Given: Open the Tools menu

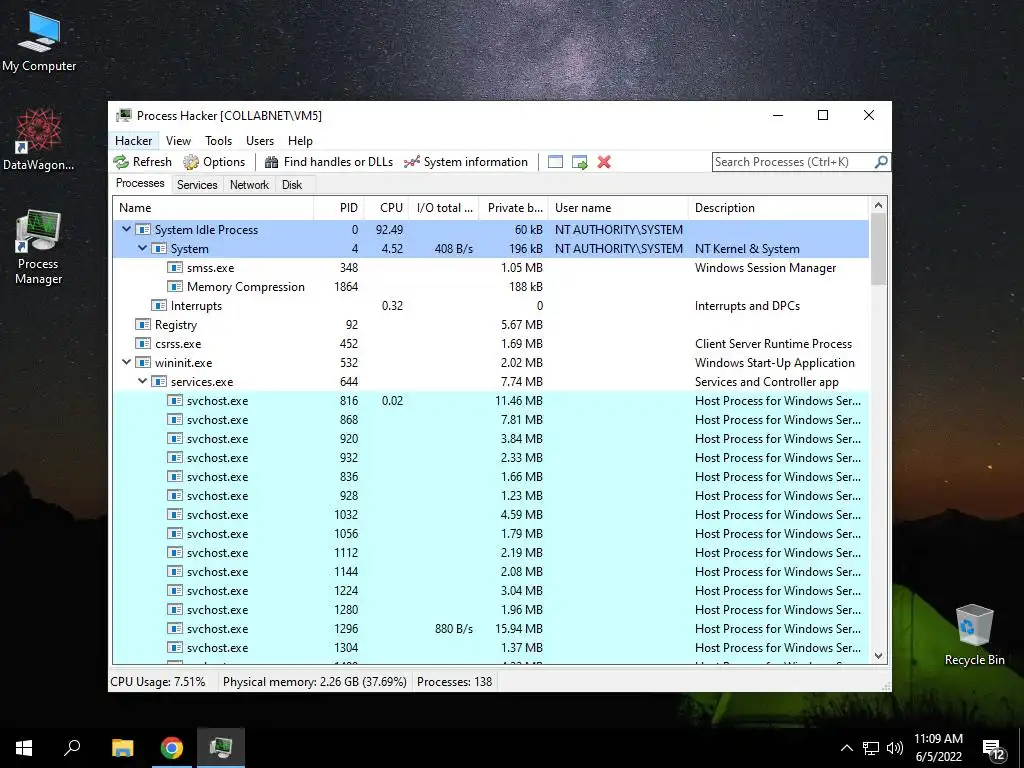Looking at the screenshot, I should coord(218,140).
